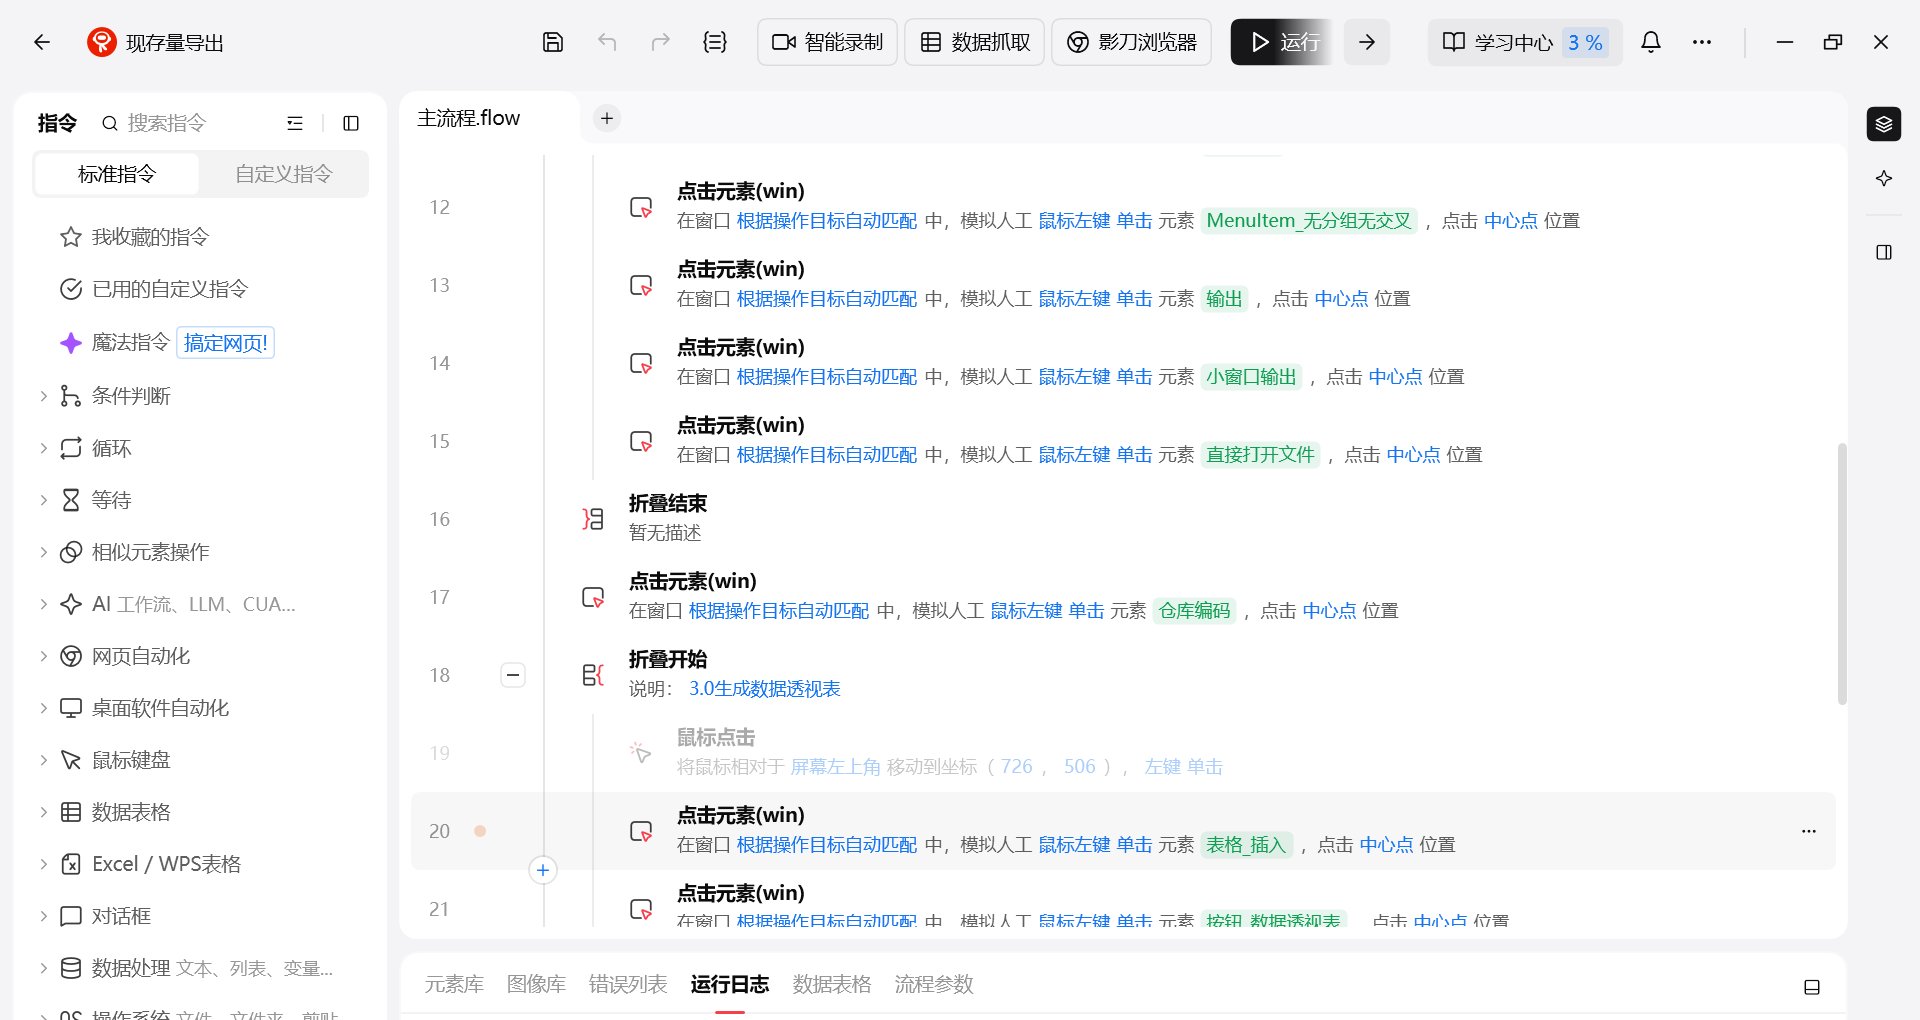Click the collapse list icon beside search
Viewport: 1920px width, 1020px height.
[x=295, y=123]
